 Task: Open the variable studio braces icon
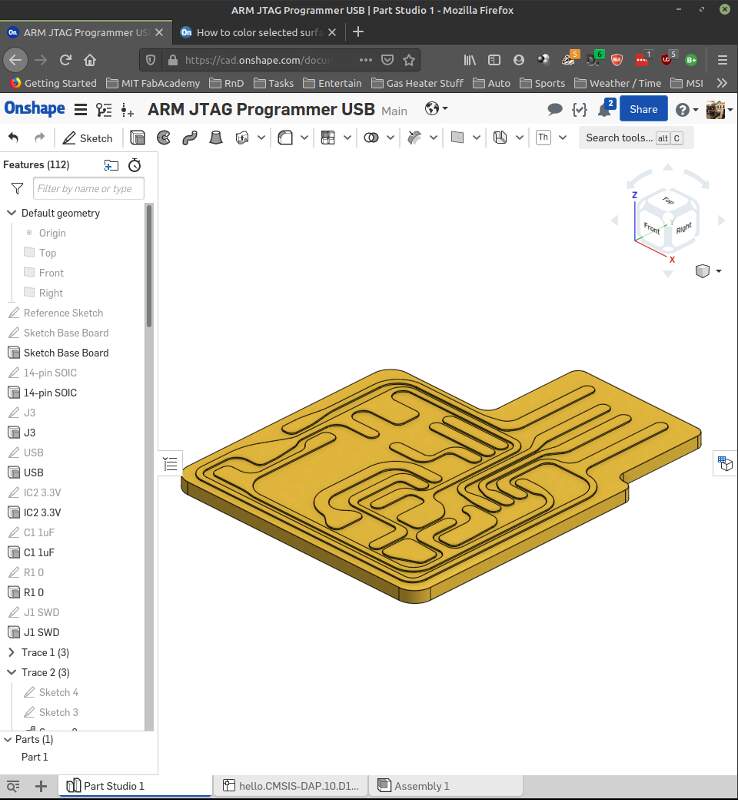[x=579, y=109]
